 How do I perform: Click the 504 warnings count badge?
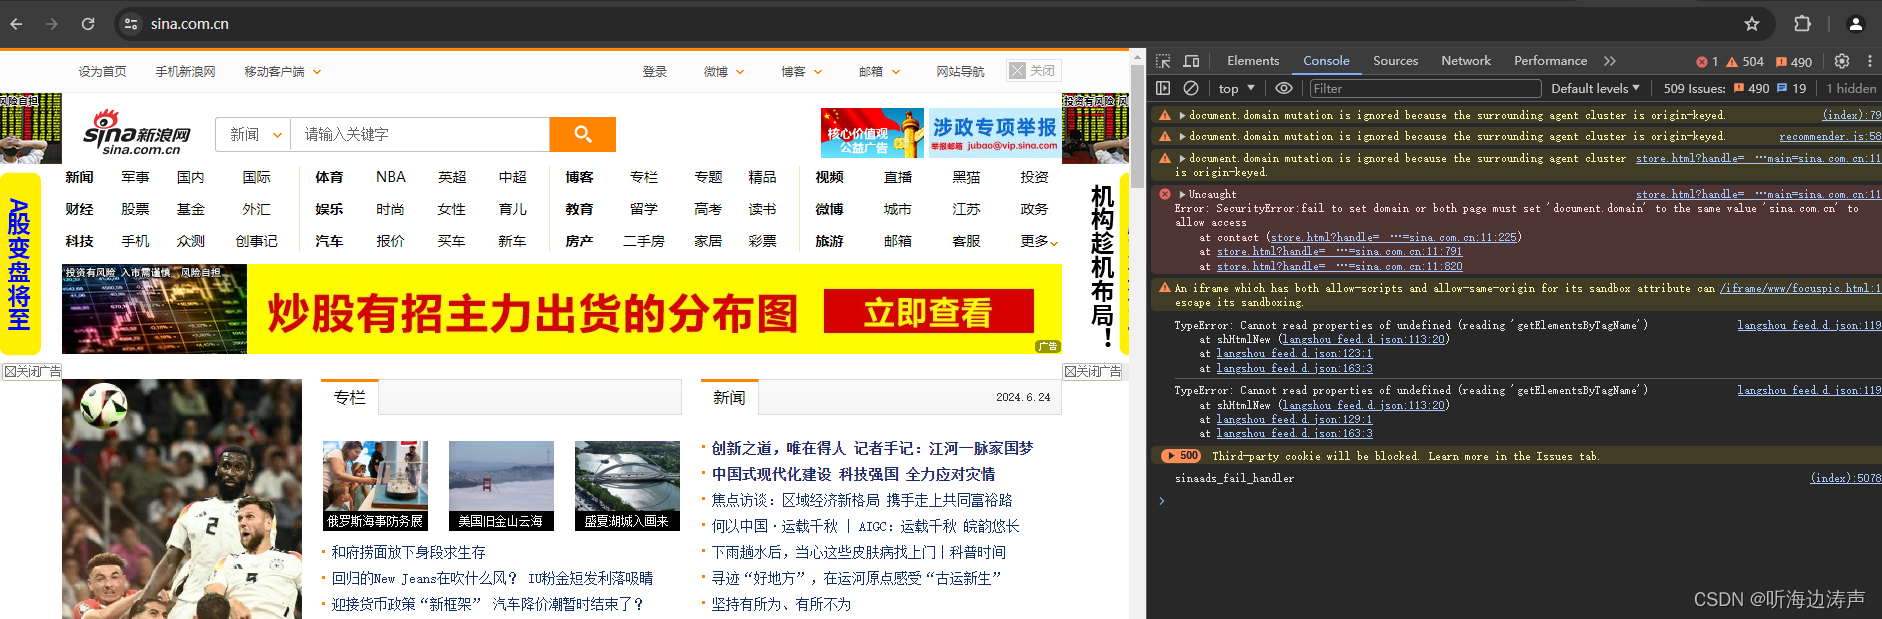pyautogui.click(x=1745, y=62)
